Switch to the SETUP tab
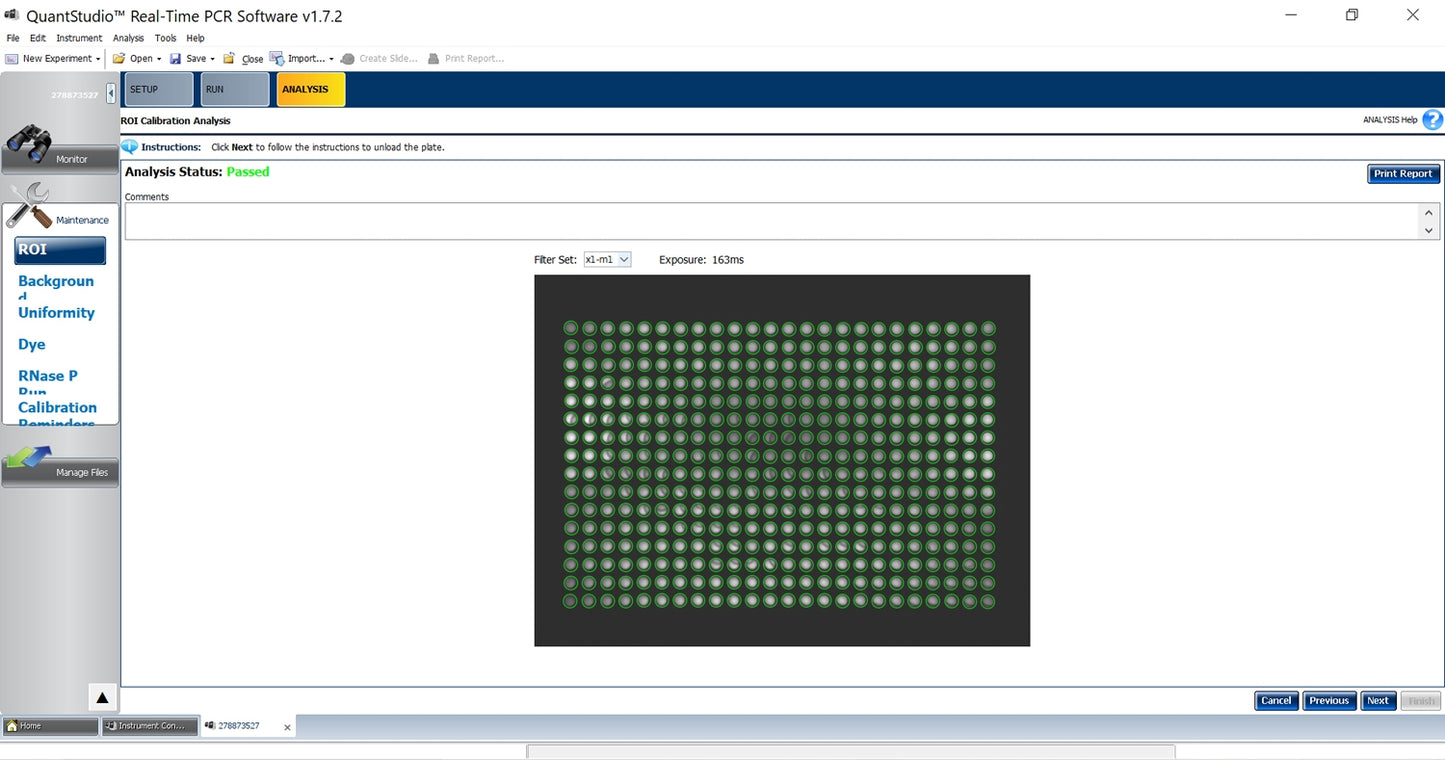Screen dimensions: 1445x760 (x=158, y=89)
